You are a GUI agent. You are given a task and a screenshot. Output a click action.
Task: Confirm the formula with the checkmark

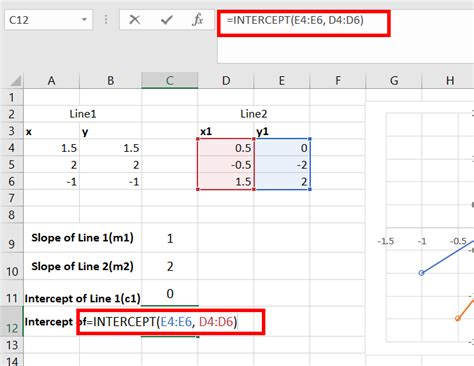point(166,20)
